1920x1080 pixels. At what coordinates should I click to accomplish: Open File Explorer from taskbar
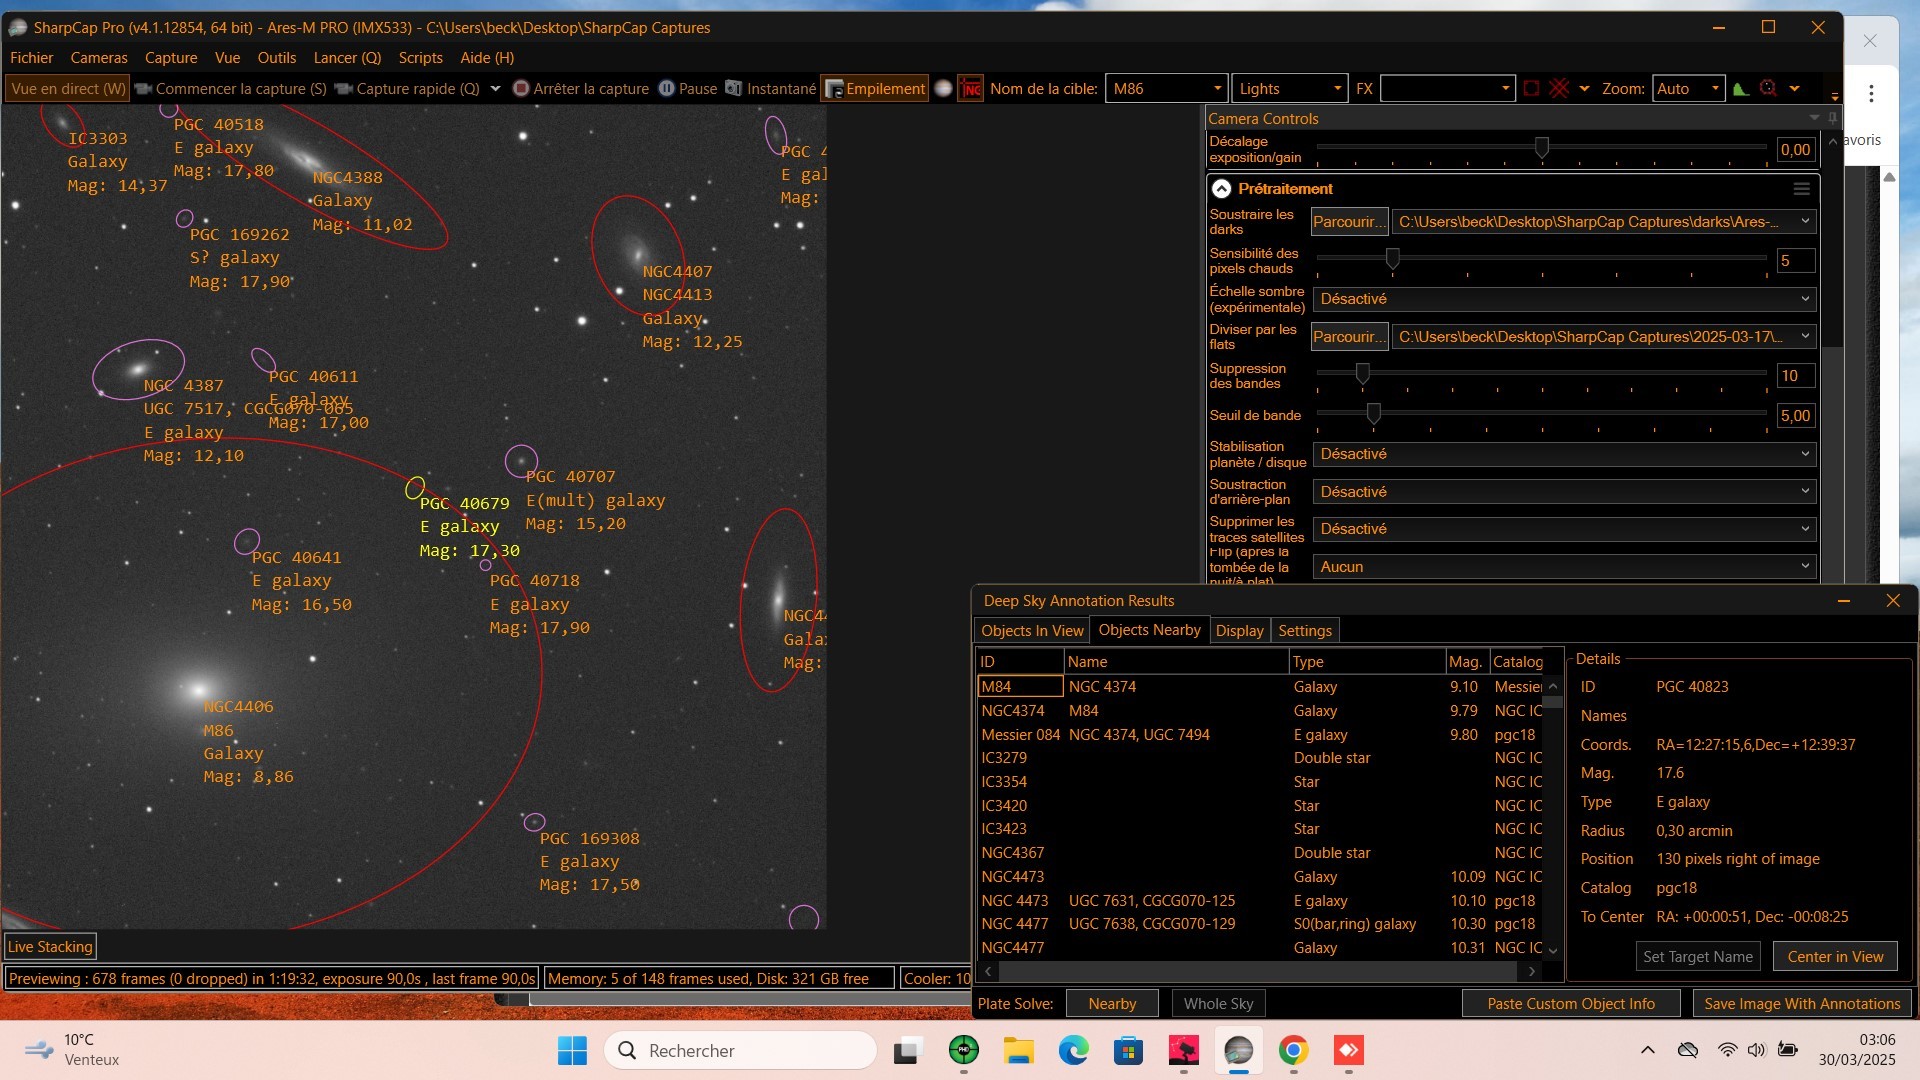pos(1019,1051)
